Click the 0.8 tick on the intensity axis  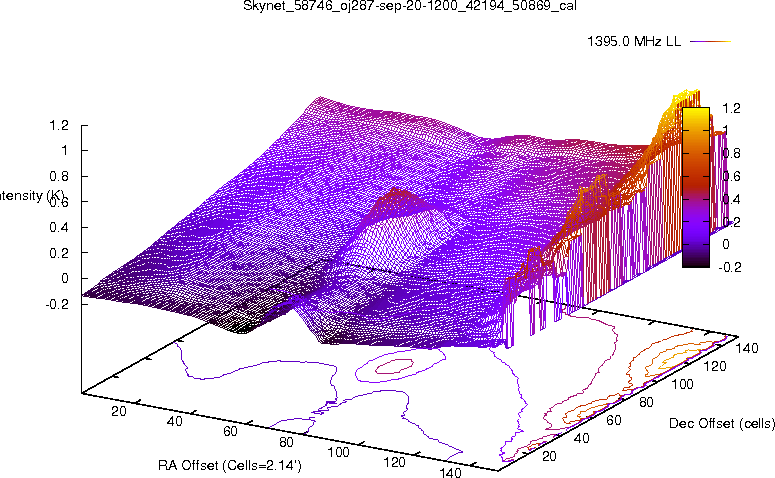coord(59,176)
